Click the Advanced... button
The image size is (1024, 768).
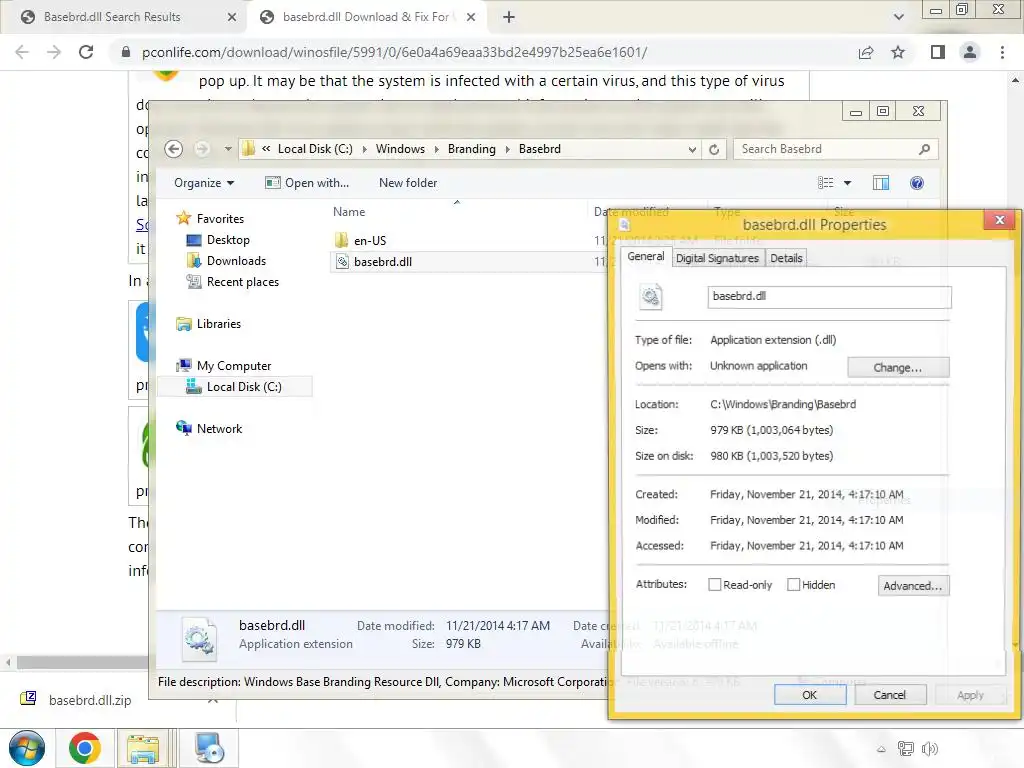(x=913, y=586)
